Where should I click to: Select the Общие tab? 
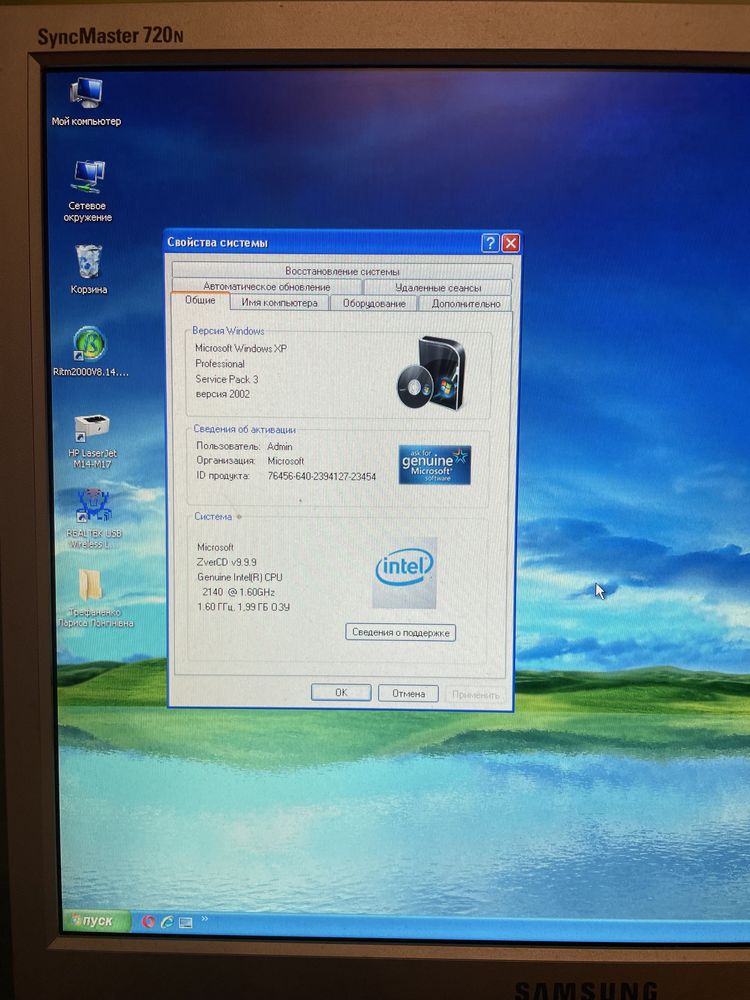[200, 300]
